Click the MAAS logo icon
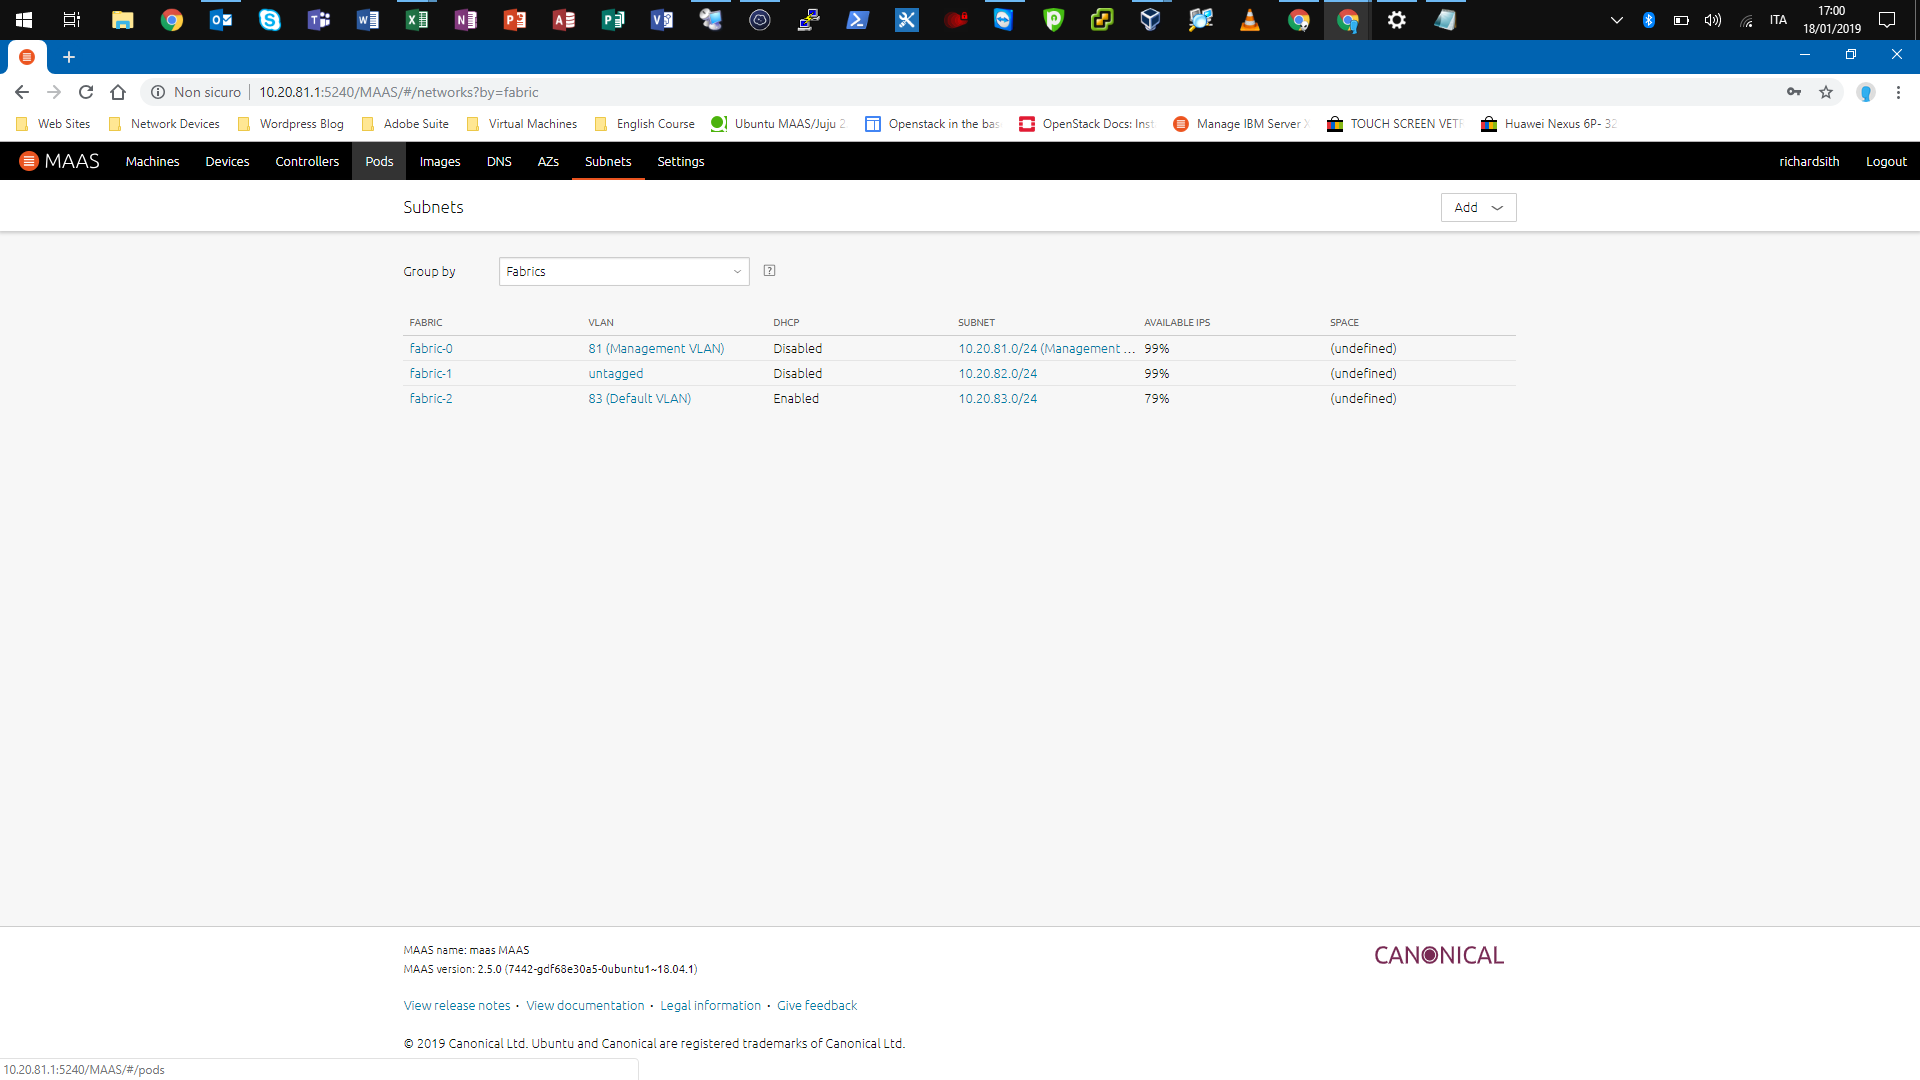Viewport: 1920px width, 1080px height. [29, 161]
